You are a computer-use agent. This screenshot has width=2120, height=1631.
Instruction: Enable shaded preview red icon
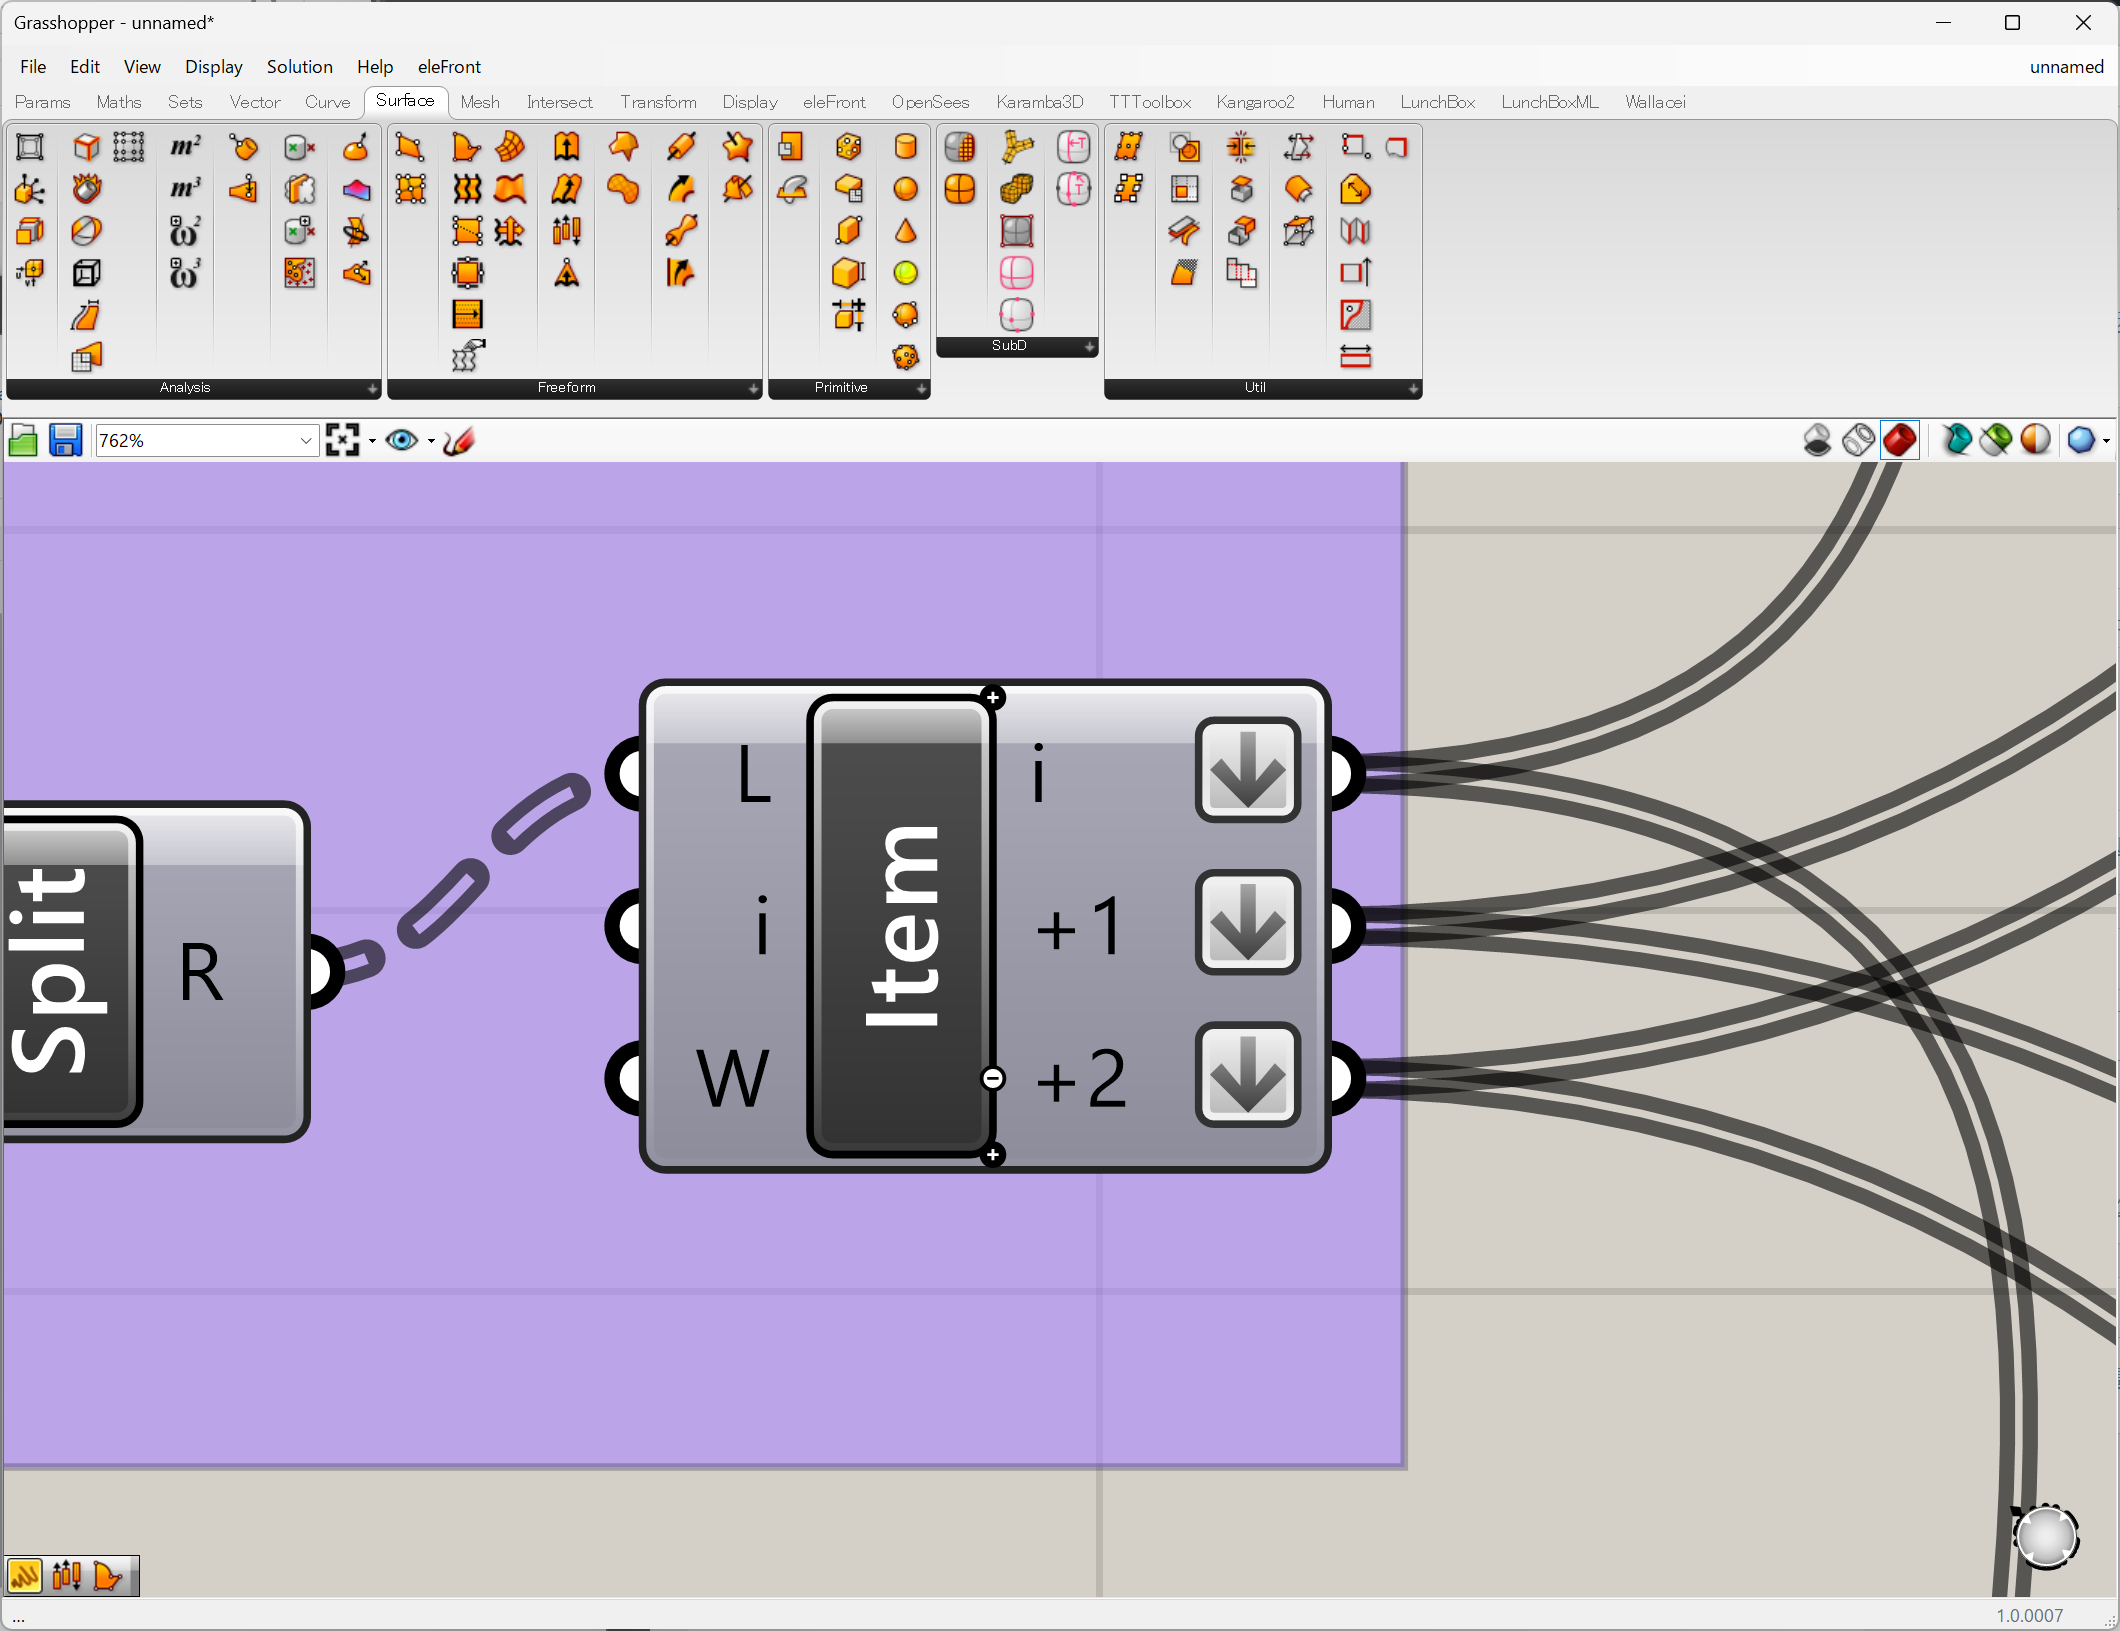pyautogui.click(x=1899, y=441)
